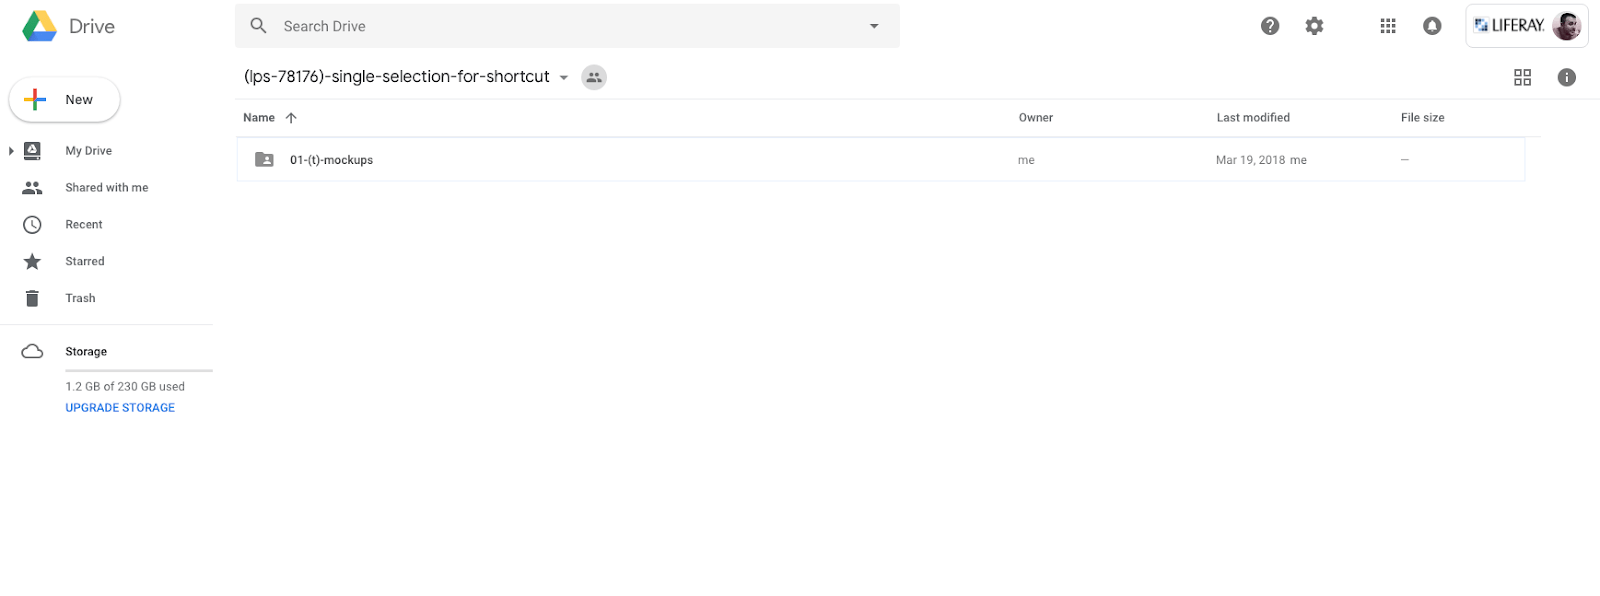Show details info panel

(x=1567, y=78)
